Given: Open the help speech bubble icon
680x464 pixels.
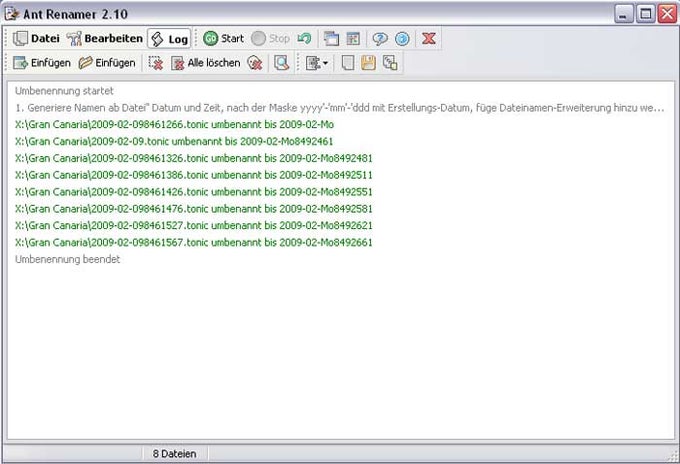Looking at the screenshot, I should click(x=380, y=39).
